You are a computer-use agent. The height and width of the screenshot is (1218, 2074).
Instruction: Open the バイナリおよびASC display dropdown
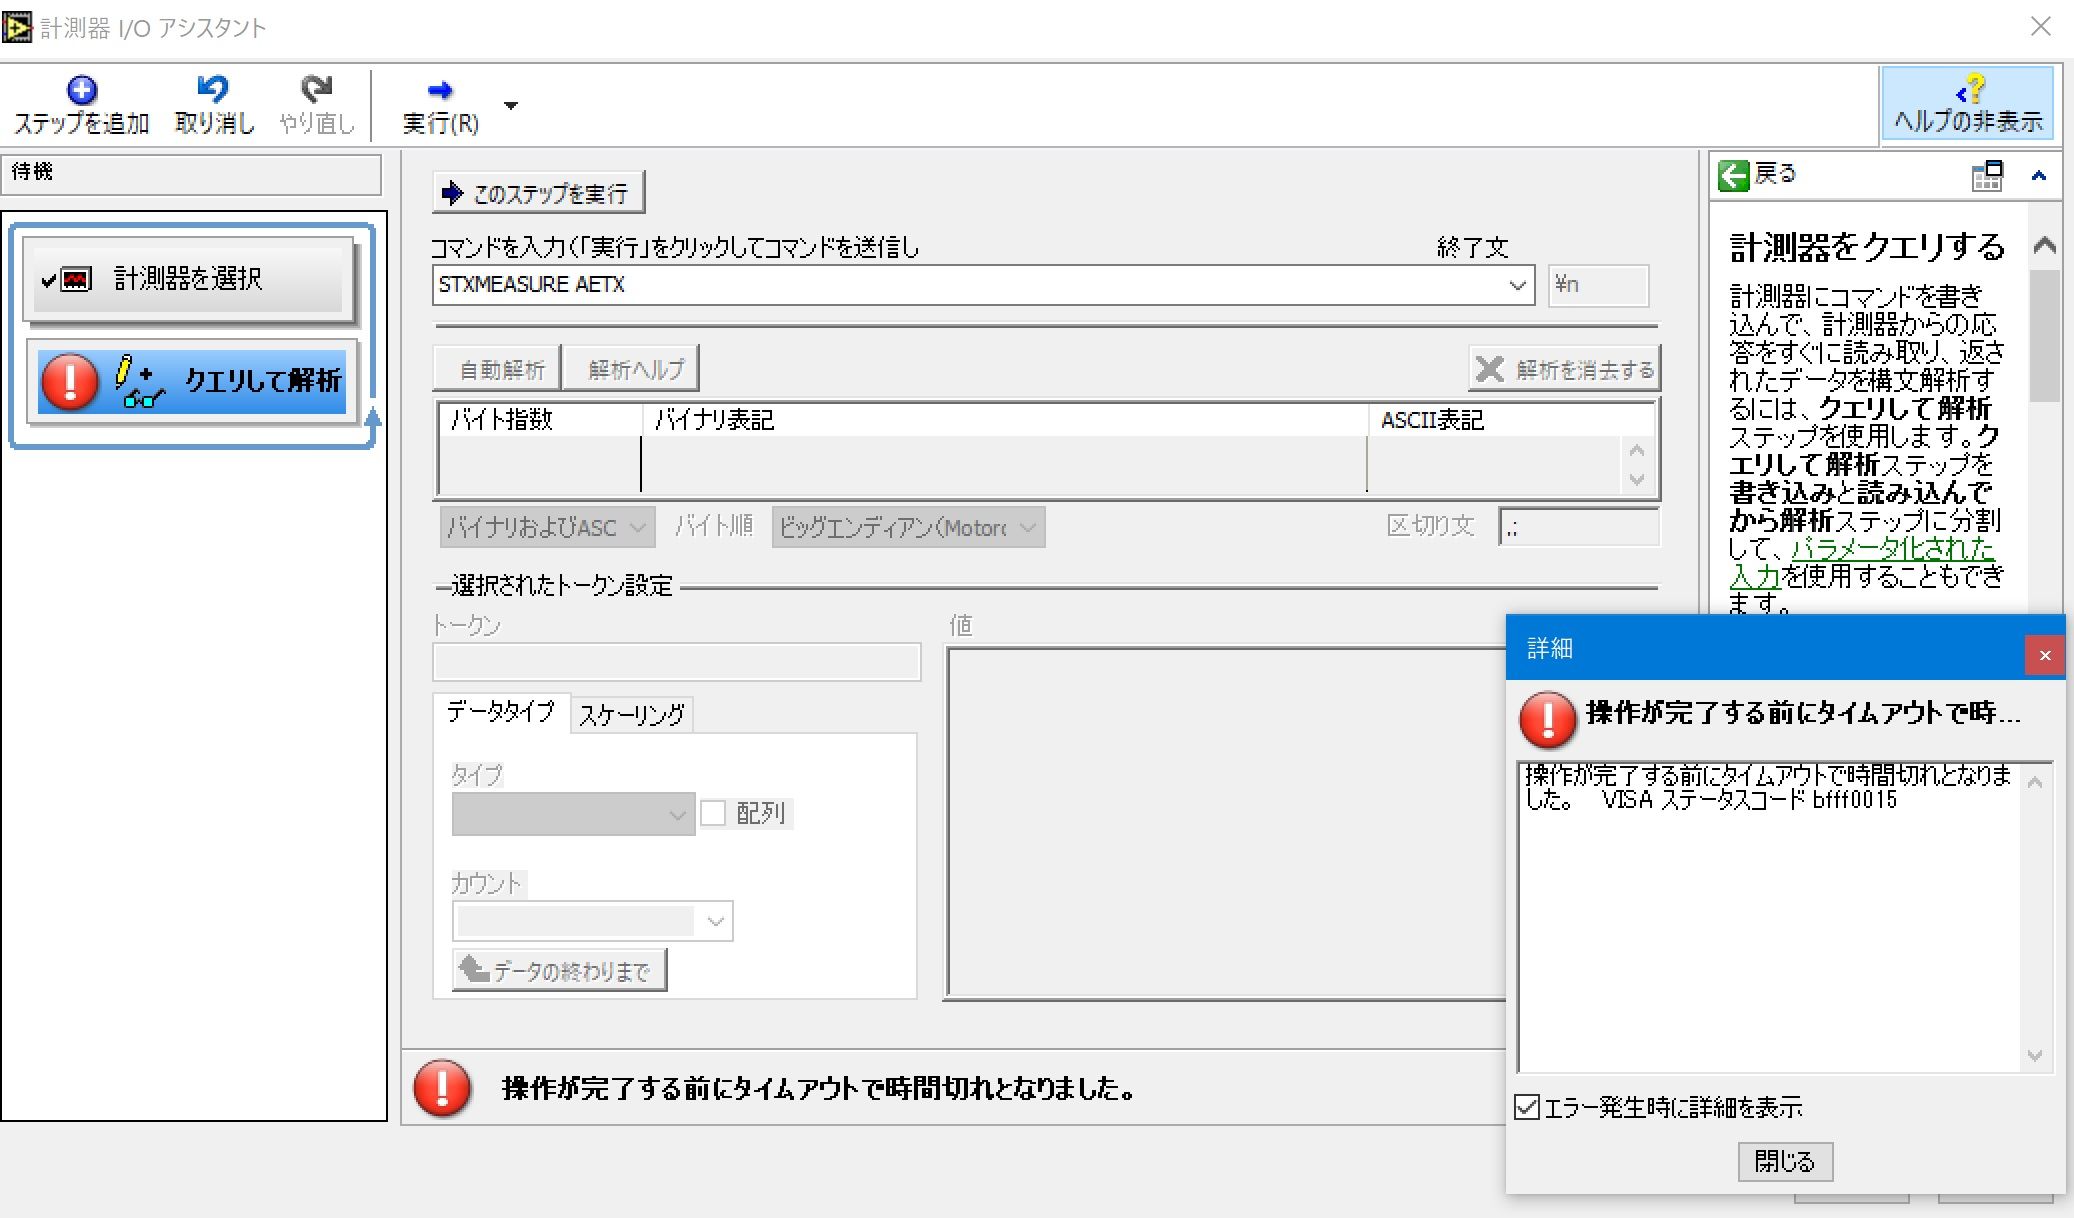(547, 527)
